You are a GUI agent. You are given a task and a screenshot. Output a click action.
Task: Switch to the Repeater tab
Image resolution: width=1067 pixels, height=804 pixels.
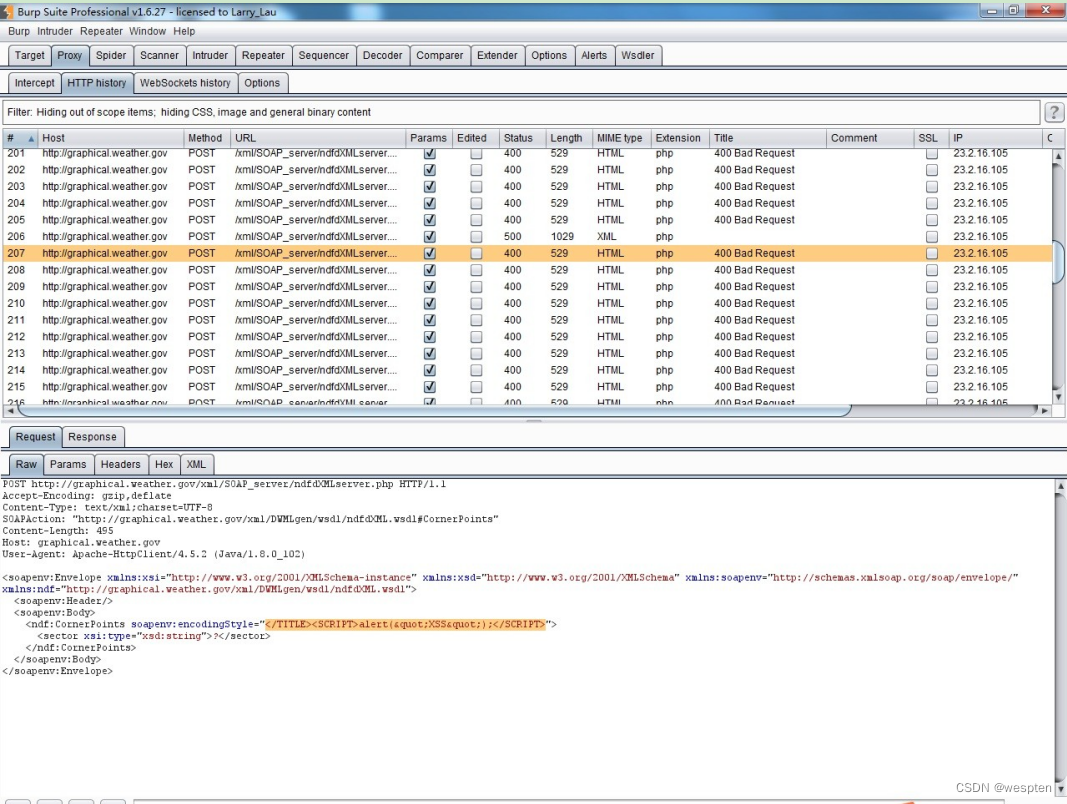tap(263, 56)
